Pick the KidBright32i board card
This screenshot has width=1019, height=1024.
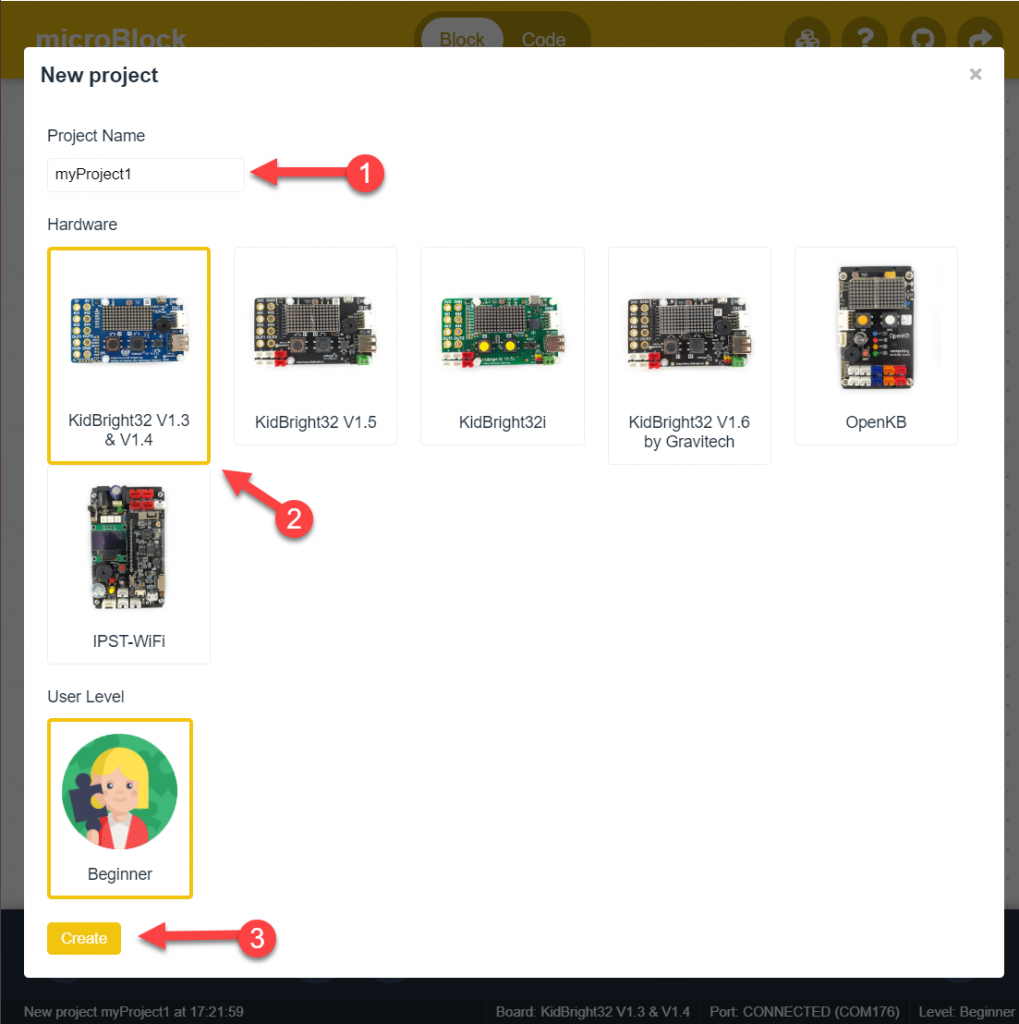pos(502,346)
